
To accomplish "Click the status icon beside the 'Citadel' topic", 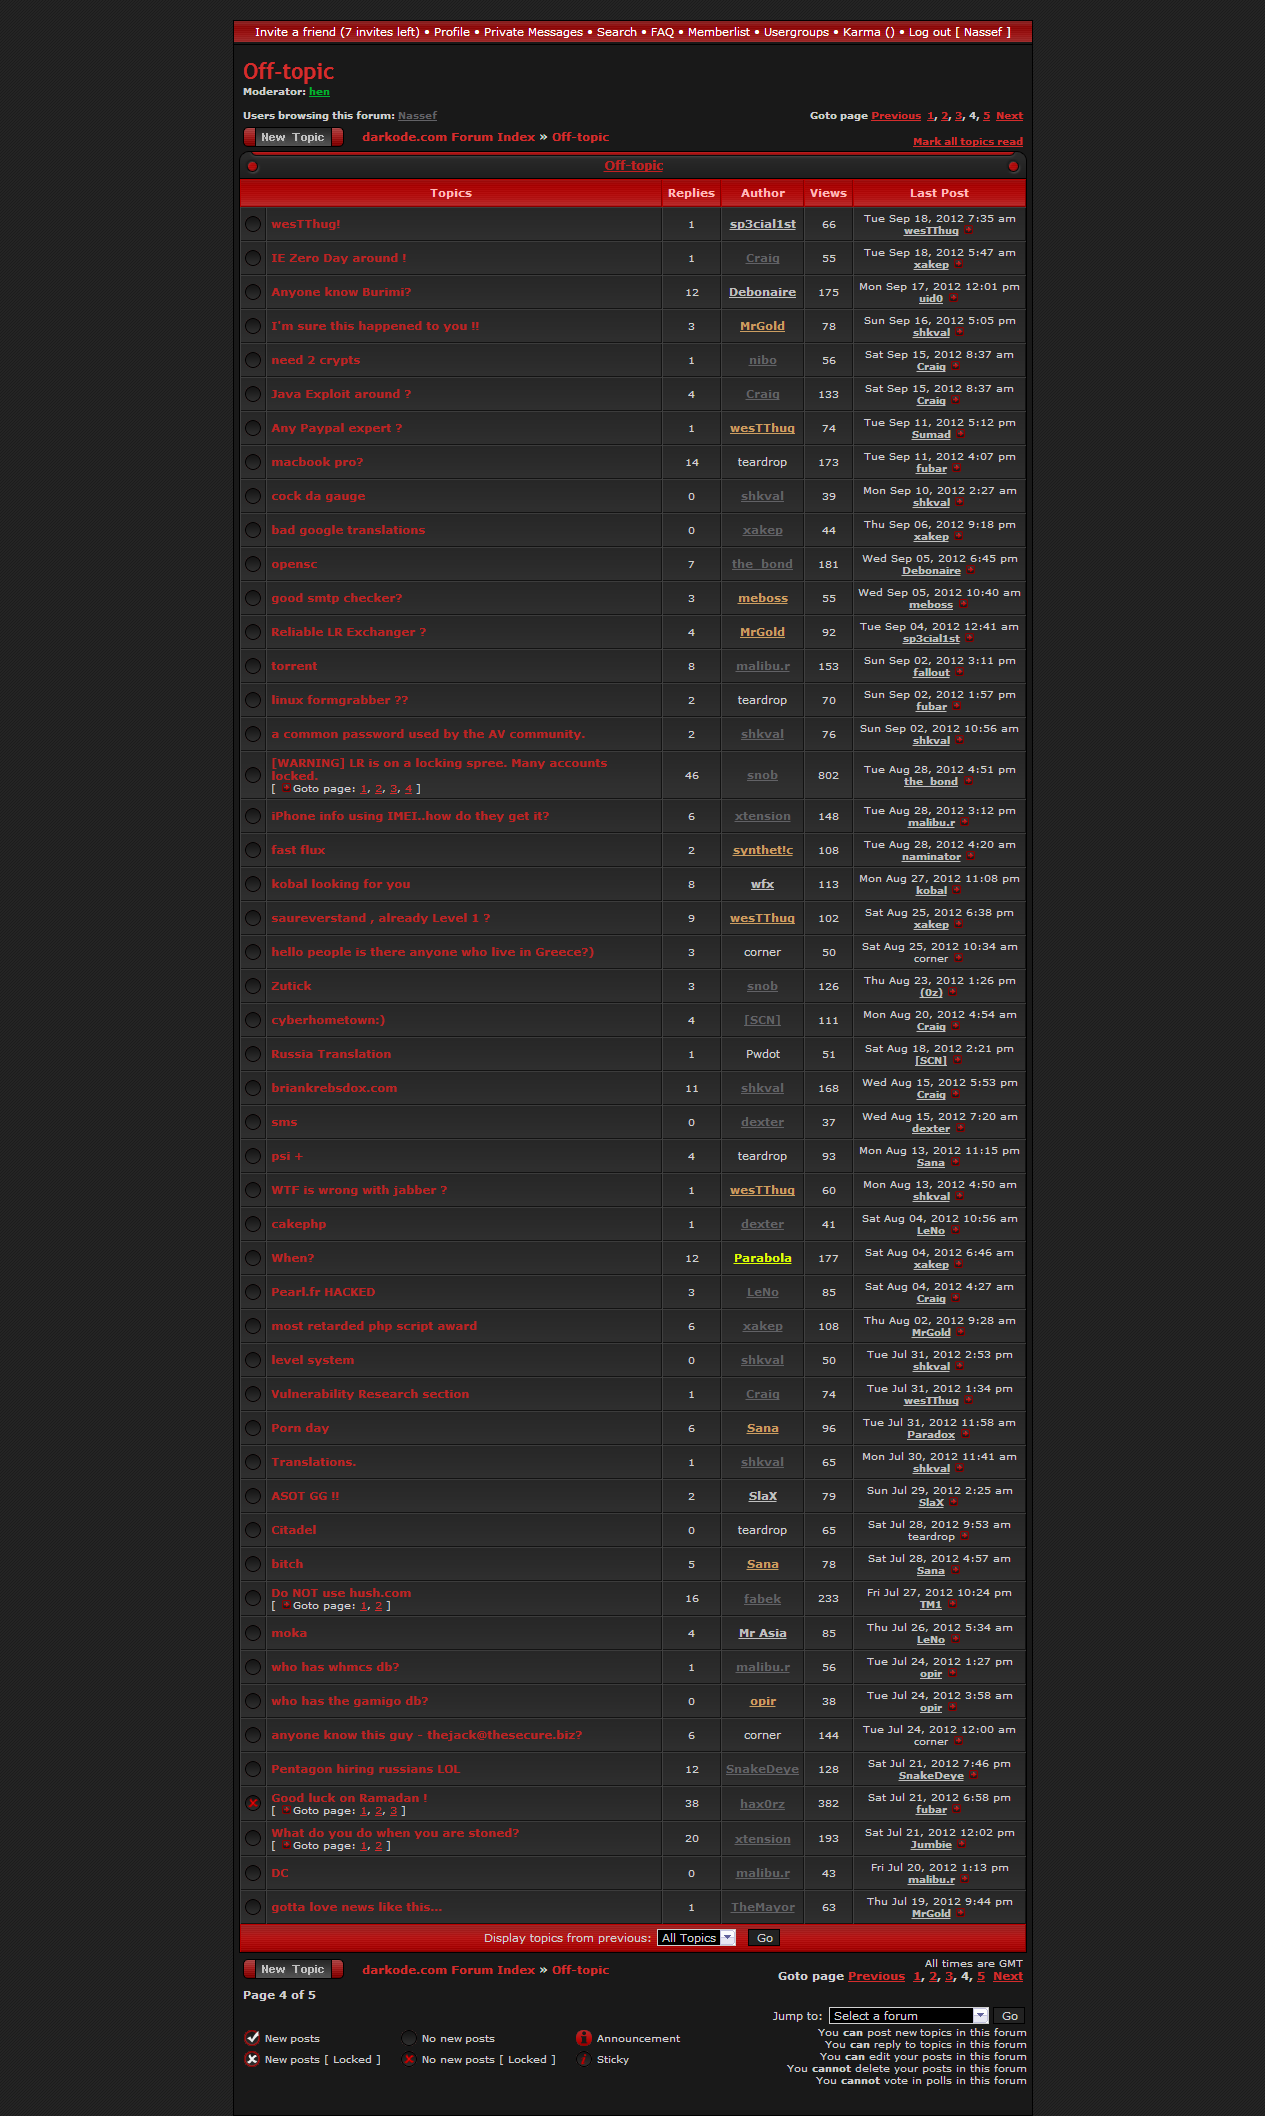I will 253,1531.
